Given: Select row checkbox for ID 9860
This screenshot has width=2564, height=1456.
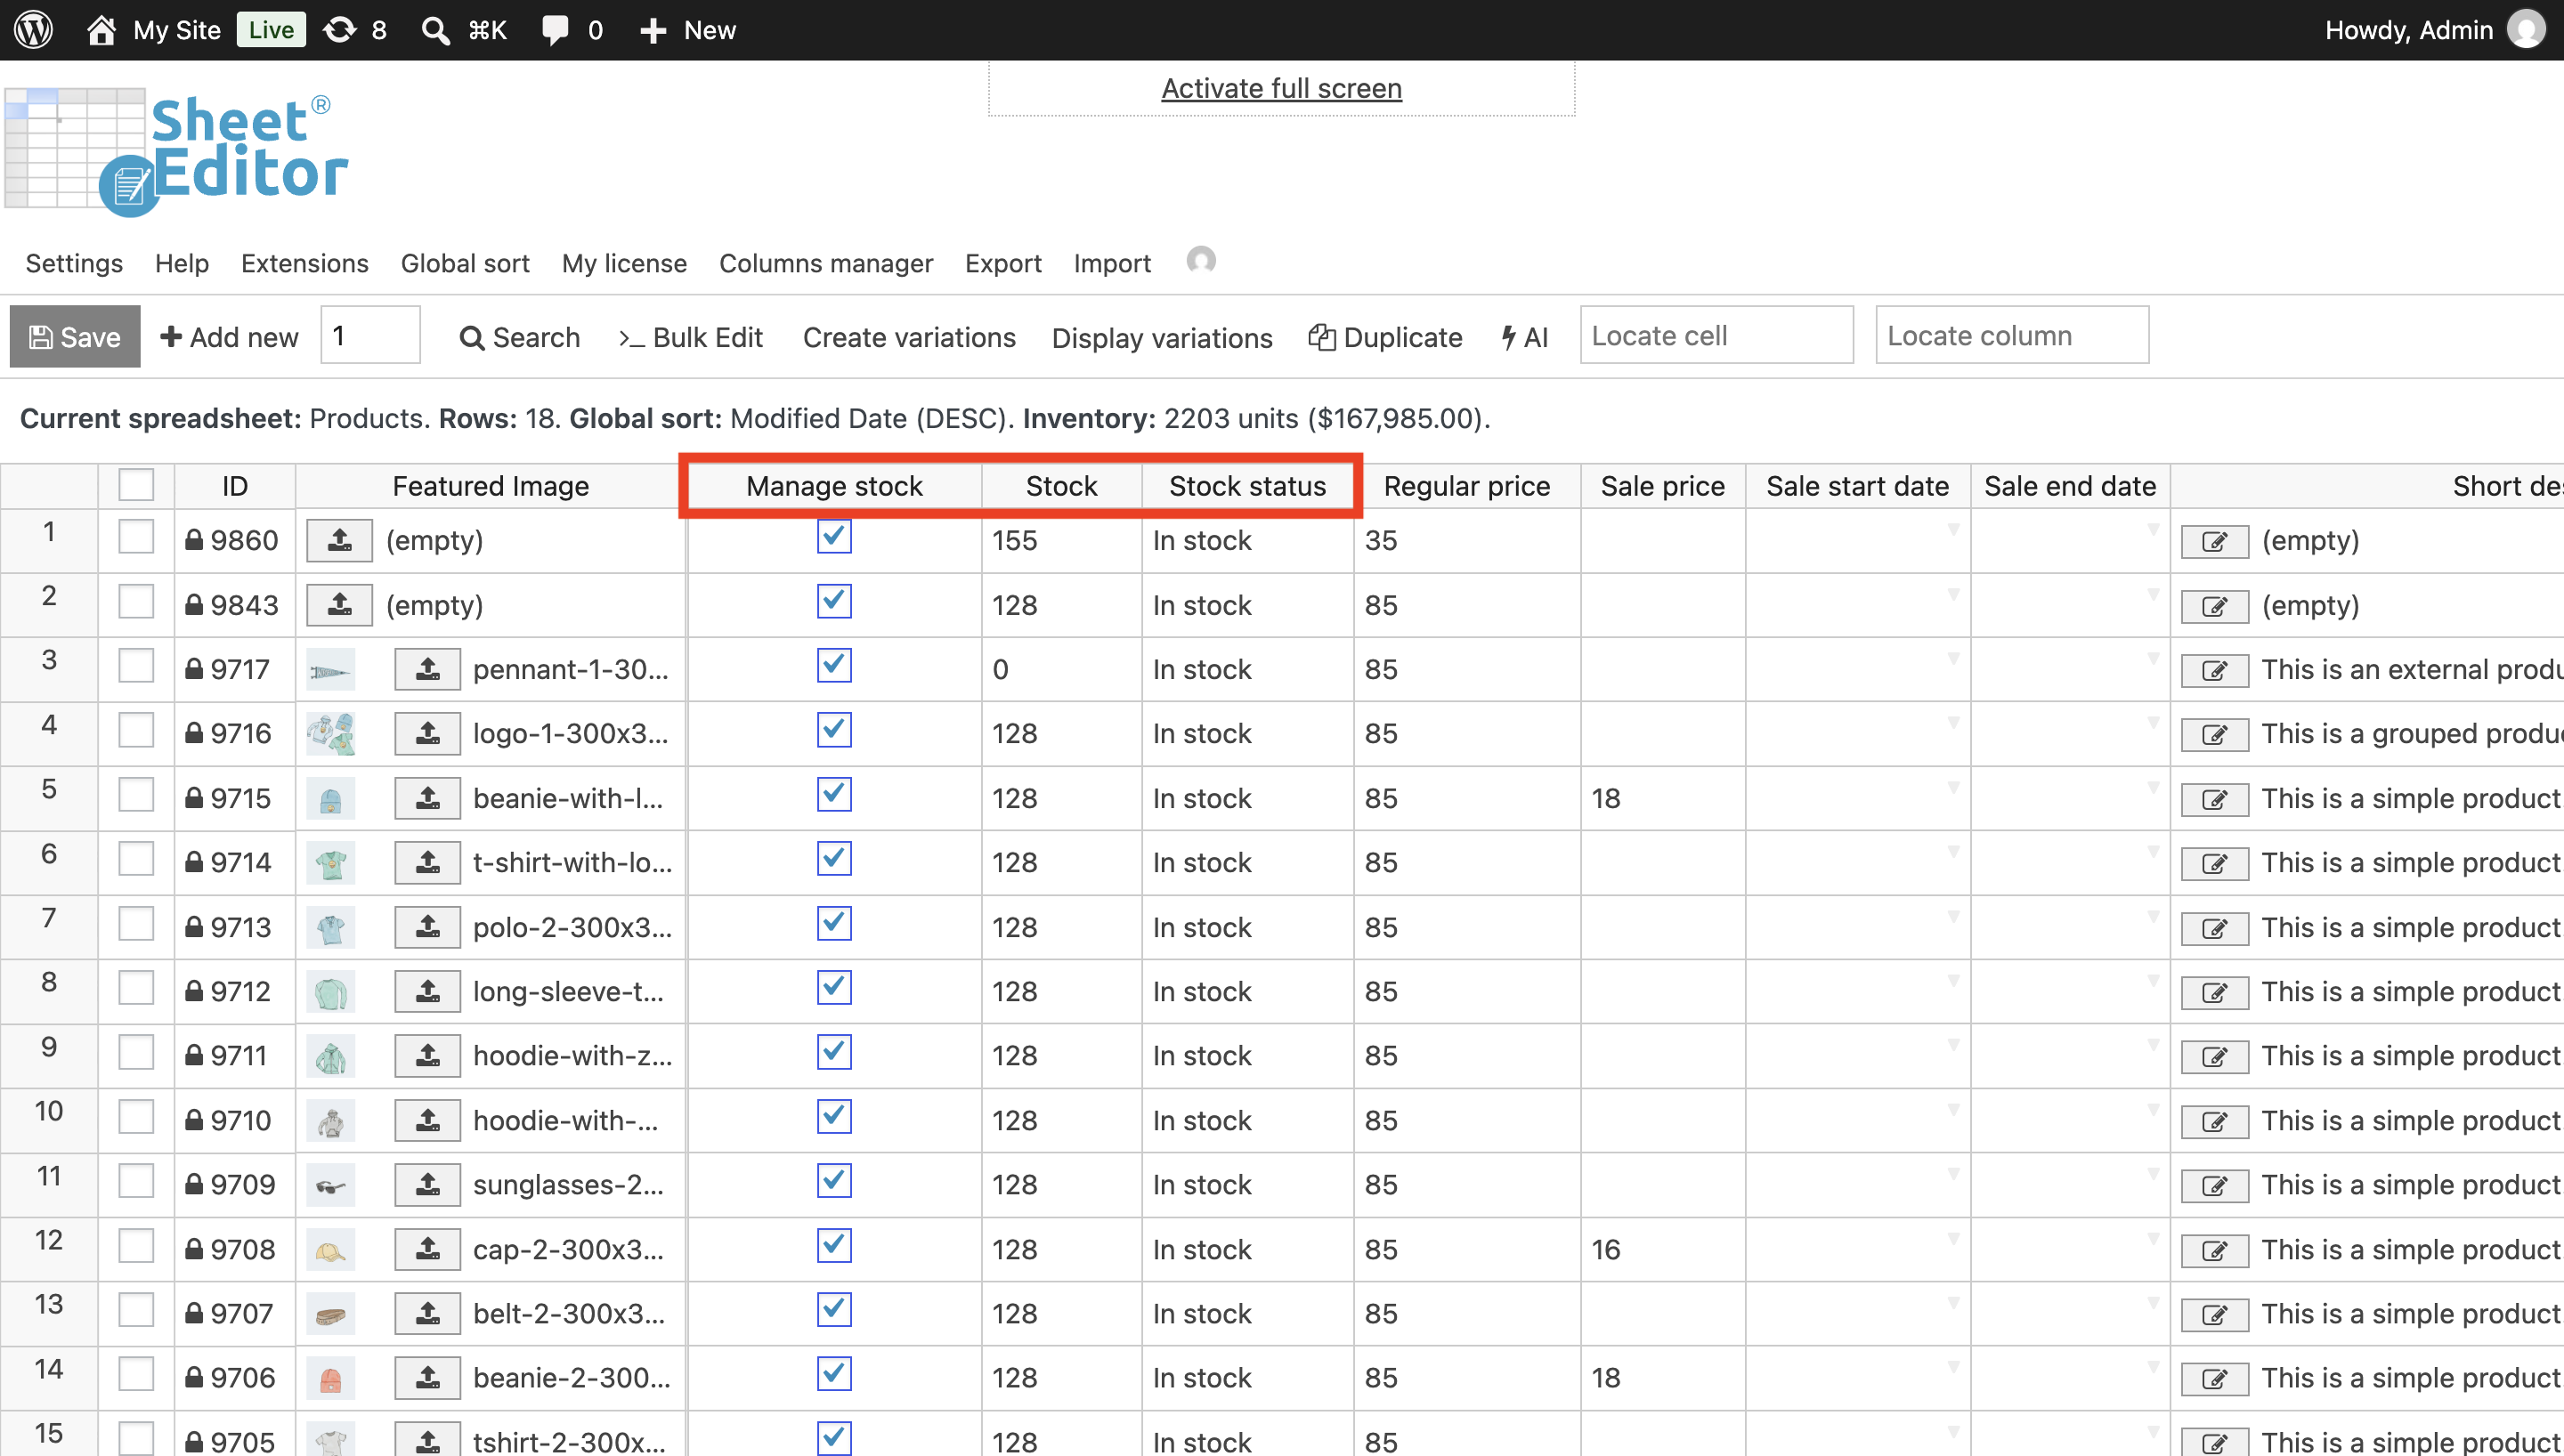Looking at the screenshot, I should (x=136, y=537).
